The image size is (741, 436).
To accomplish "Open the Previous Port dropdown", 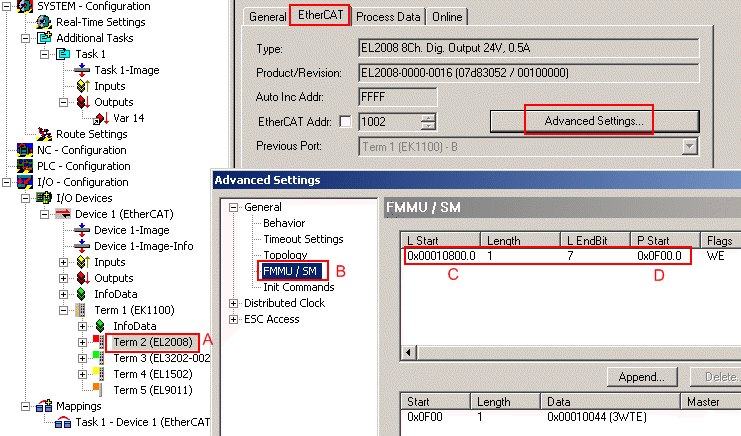I will click(690, 146).
